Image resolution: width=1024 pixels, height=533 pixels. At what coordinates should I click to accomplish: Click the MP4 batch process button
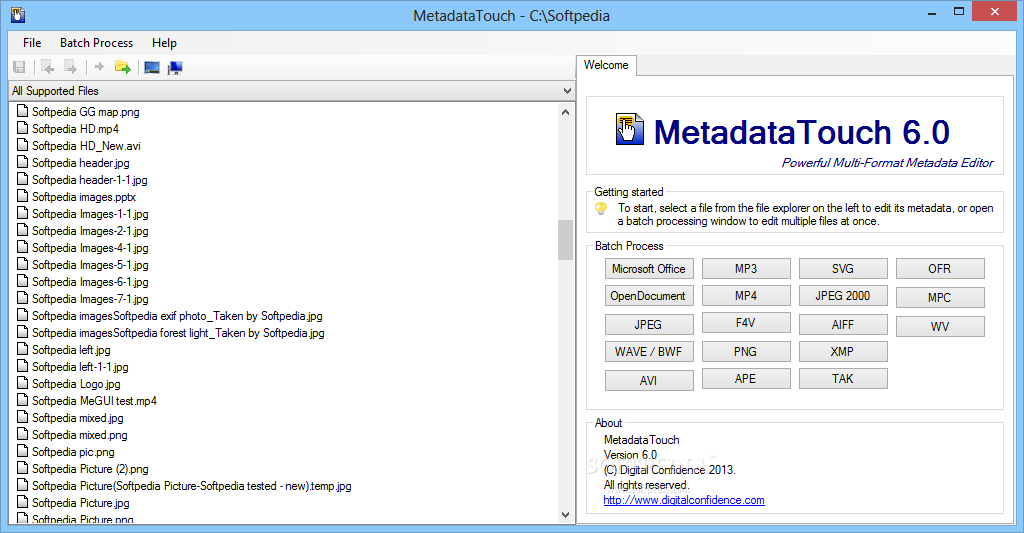point(746,295)
